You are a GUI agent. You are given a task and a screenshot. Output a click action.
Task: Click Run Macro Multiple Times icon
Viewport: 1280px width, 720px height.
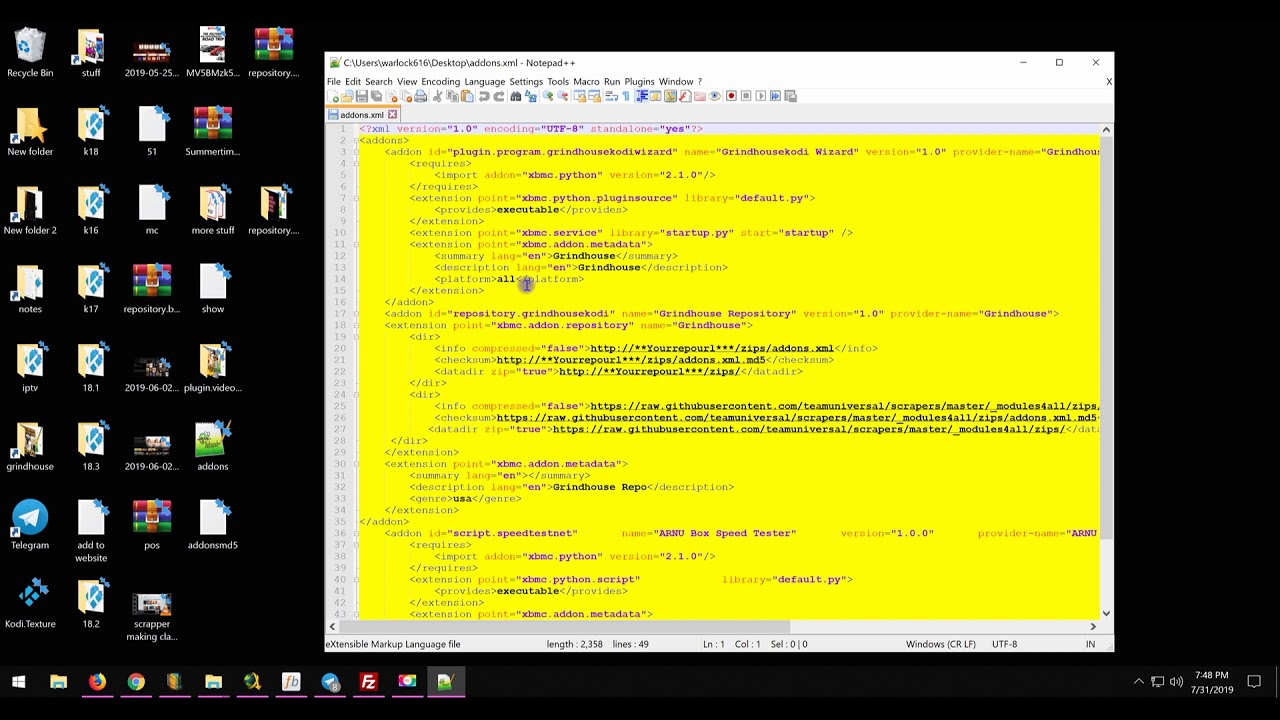click(x=775, y=96)
